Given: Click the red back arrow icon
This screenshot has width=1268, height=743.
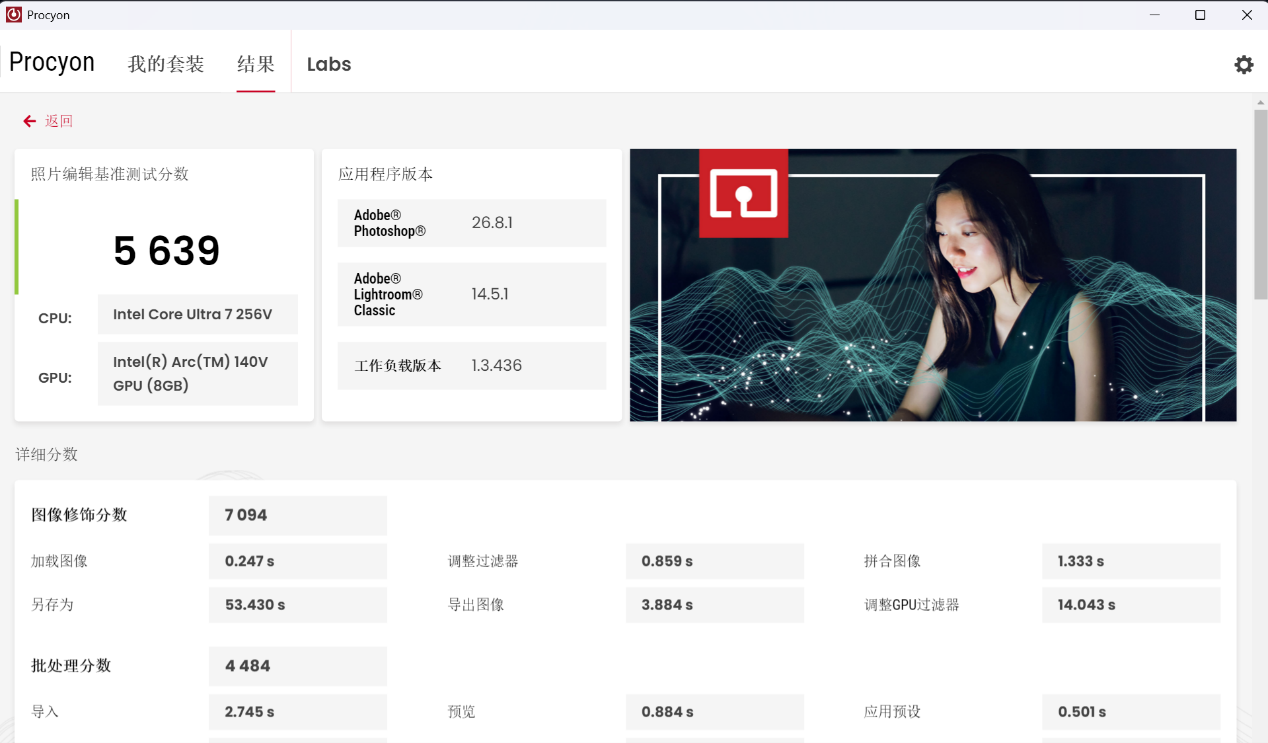Looking at the screenshot, I should click(x=28, y=120).
